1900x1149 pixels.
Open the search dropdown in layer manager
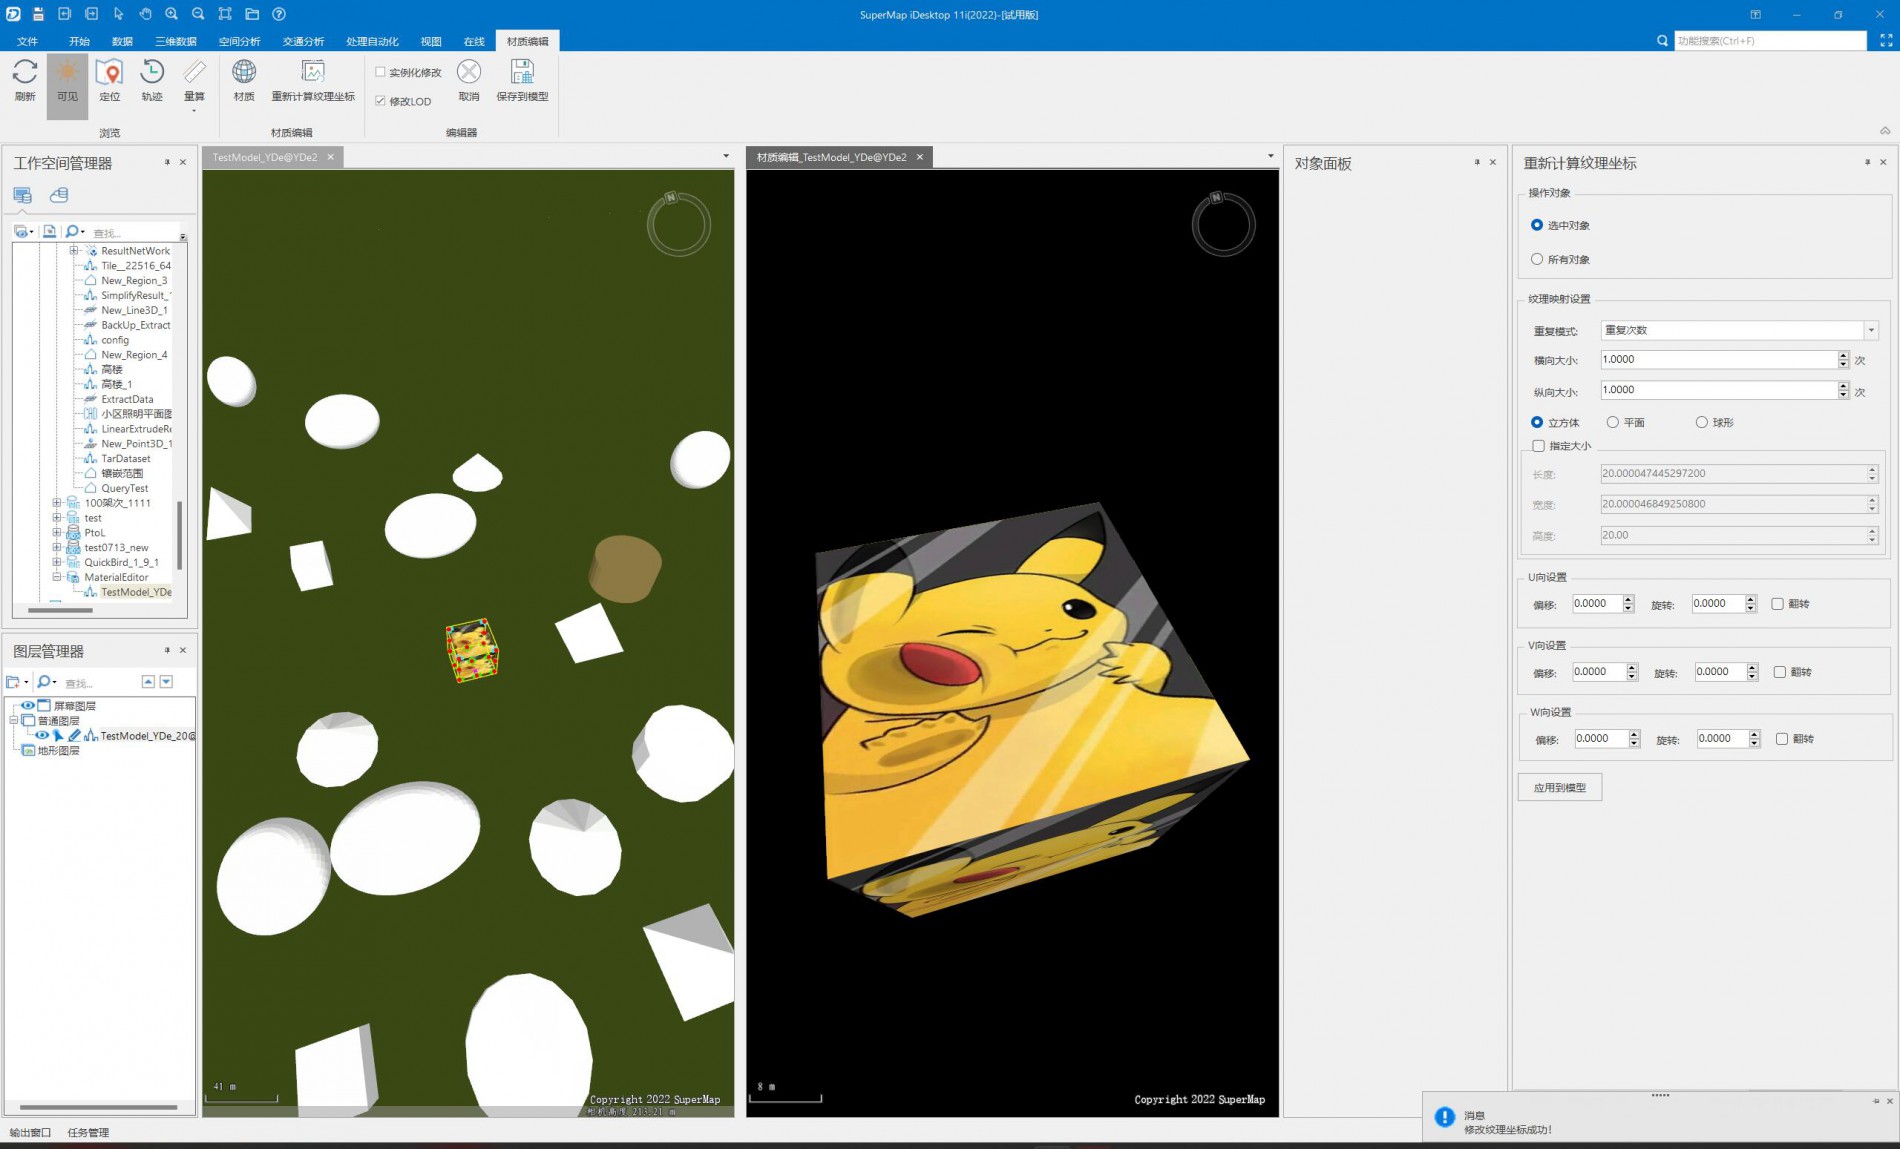(55, 682)
